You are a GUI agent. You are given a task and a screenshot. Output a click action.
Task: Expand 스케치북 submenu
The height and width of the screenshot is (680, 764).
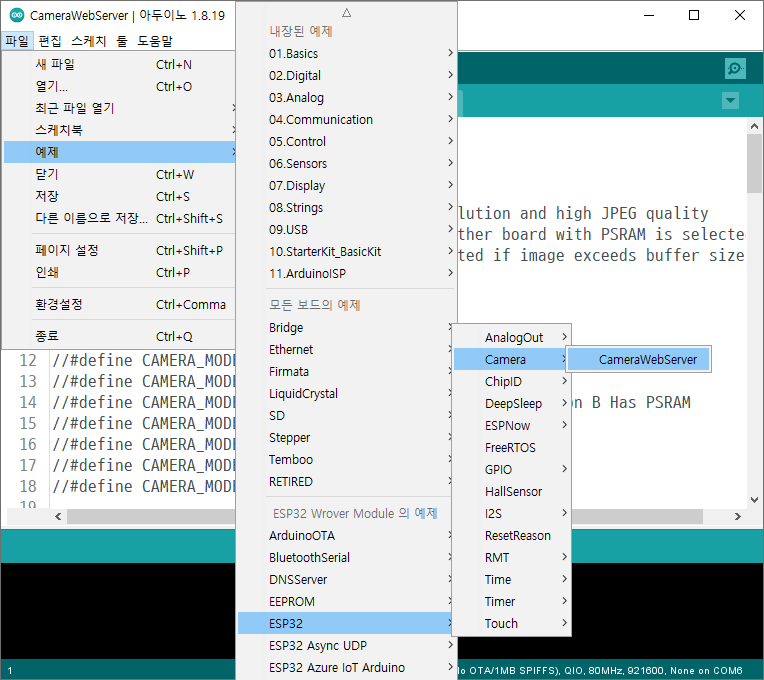click(119, 130)
